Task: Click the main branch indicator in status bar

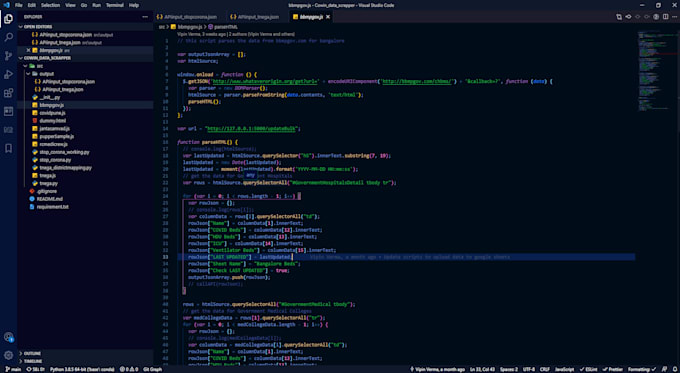Action: (x=13, y=370)
